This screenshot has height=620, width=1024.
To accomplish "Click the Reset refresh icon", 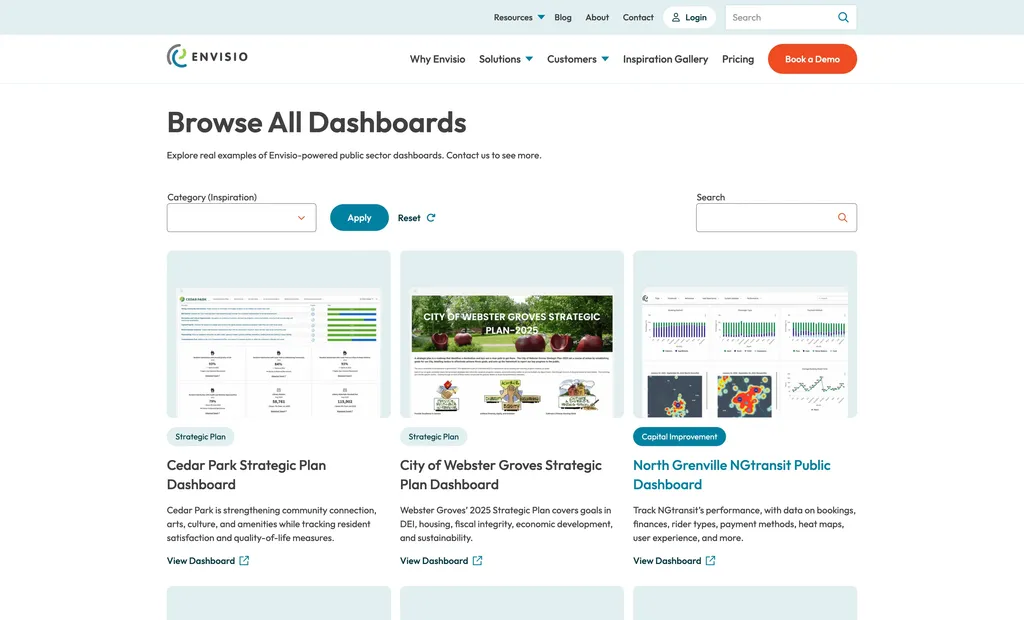I will pos(431,218).
